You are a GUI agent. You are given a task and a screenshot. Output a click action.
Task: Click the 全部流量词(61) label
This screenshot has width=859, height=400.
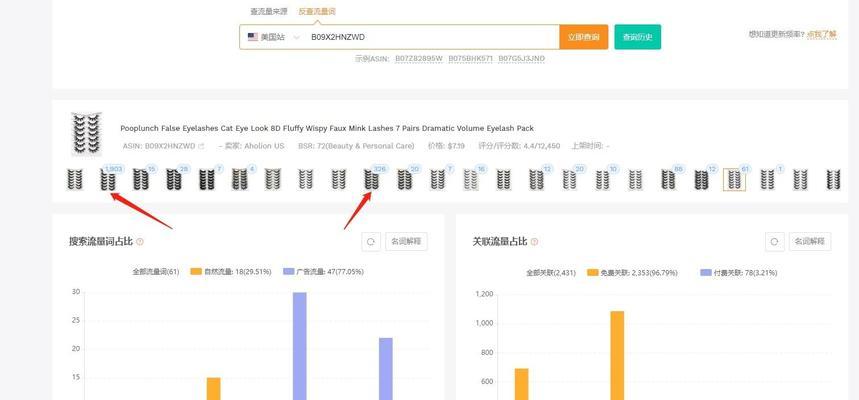click(156, 271)
